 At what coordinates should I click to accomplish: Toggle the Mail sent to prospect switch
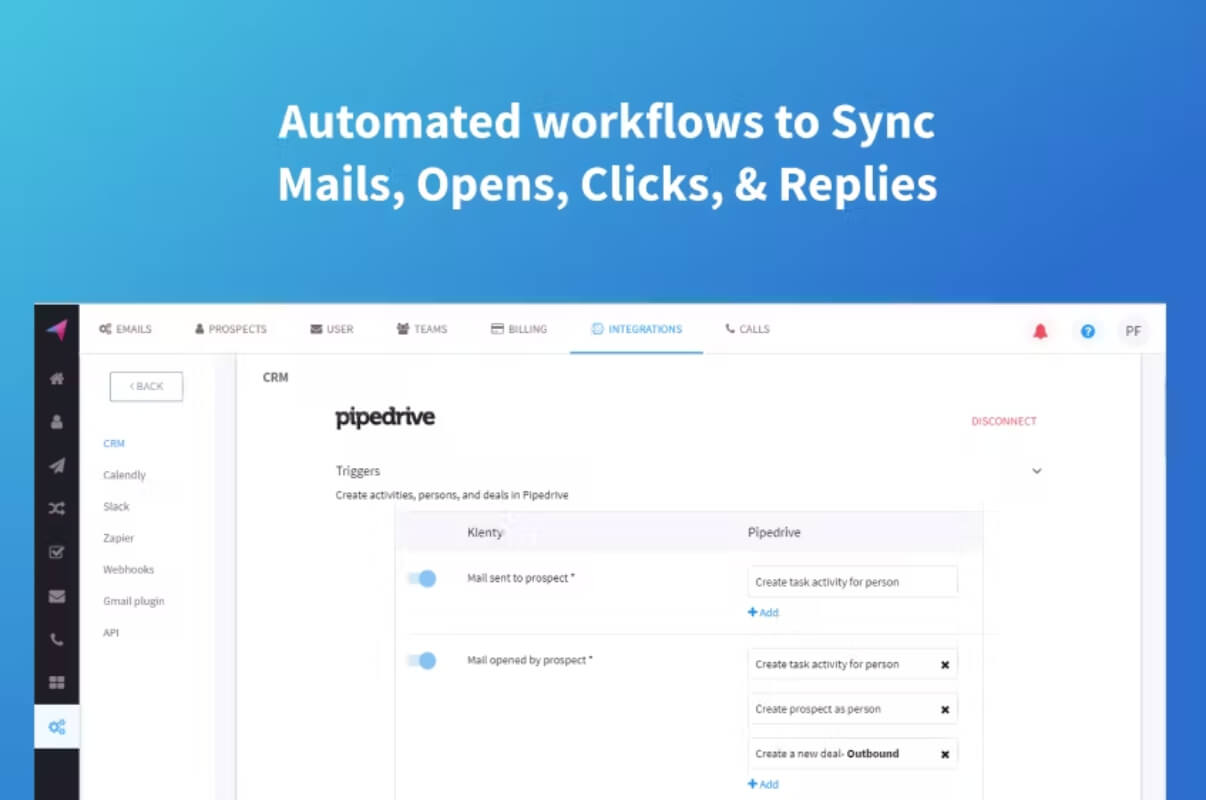pyautogui.click(x=422, y=578)
